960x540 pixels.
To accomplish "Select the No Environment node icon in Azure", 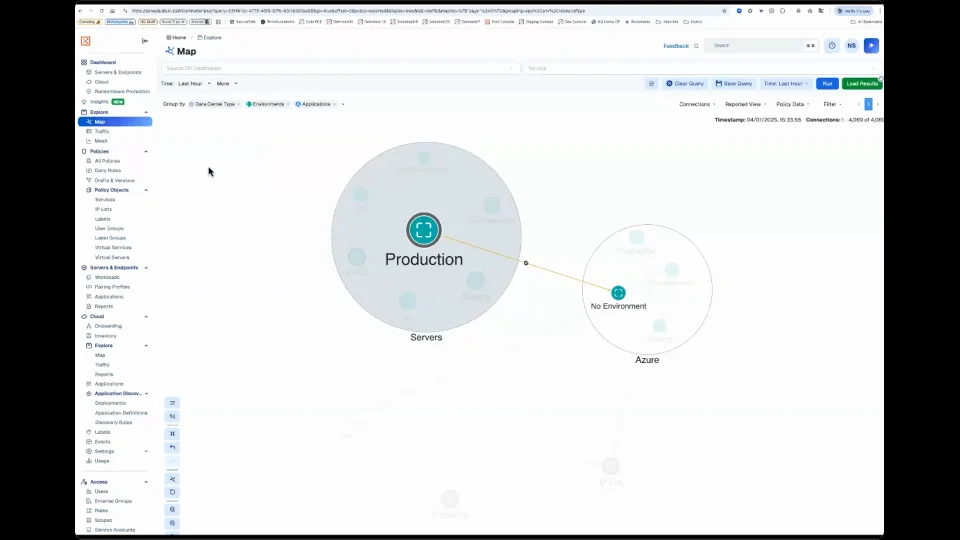I will (618, 293).
